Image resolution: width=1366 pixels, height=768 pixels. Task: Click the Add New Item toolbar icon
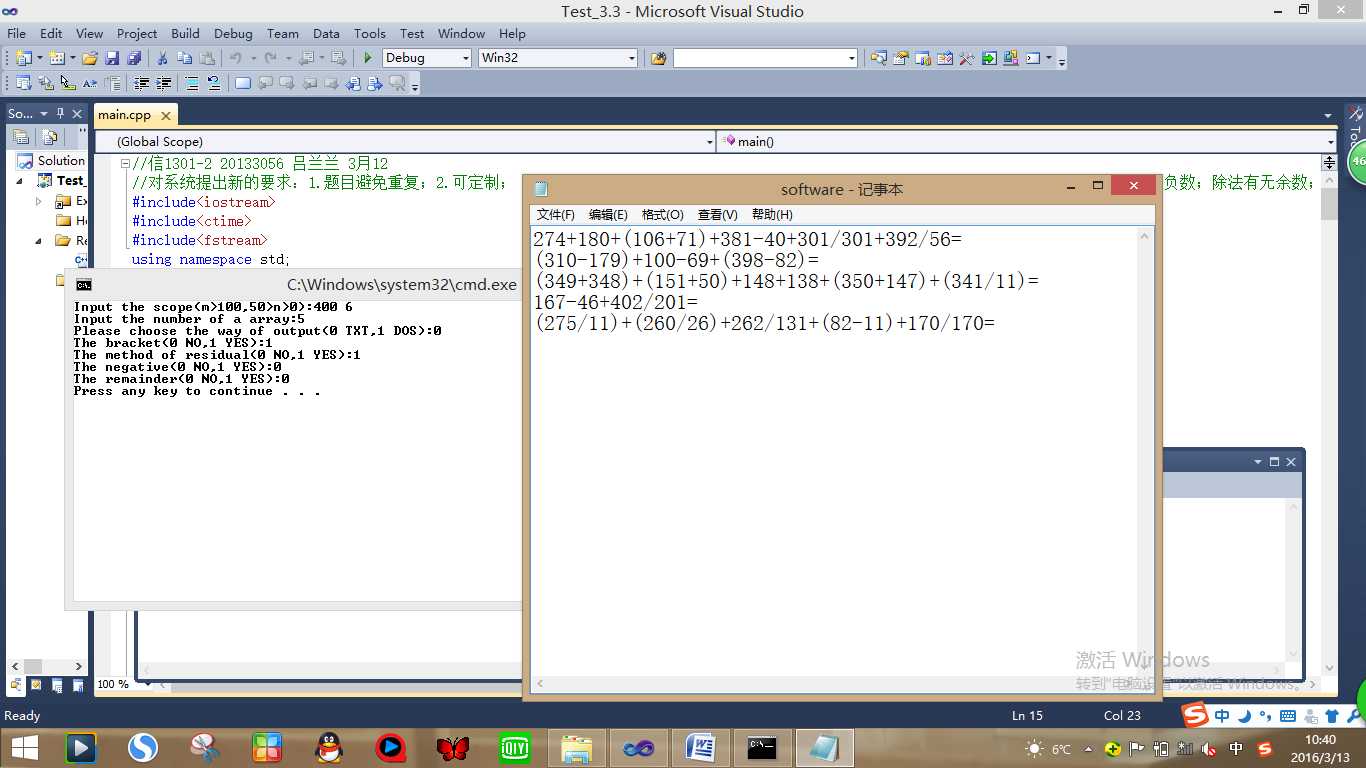click(57, 58)
